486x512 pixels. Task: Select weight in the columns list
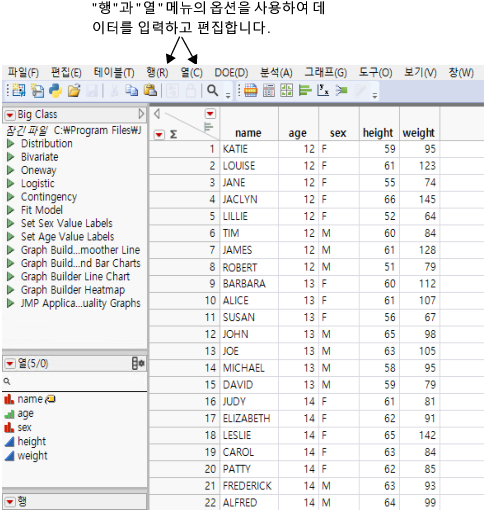click(x=32, y=456)
